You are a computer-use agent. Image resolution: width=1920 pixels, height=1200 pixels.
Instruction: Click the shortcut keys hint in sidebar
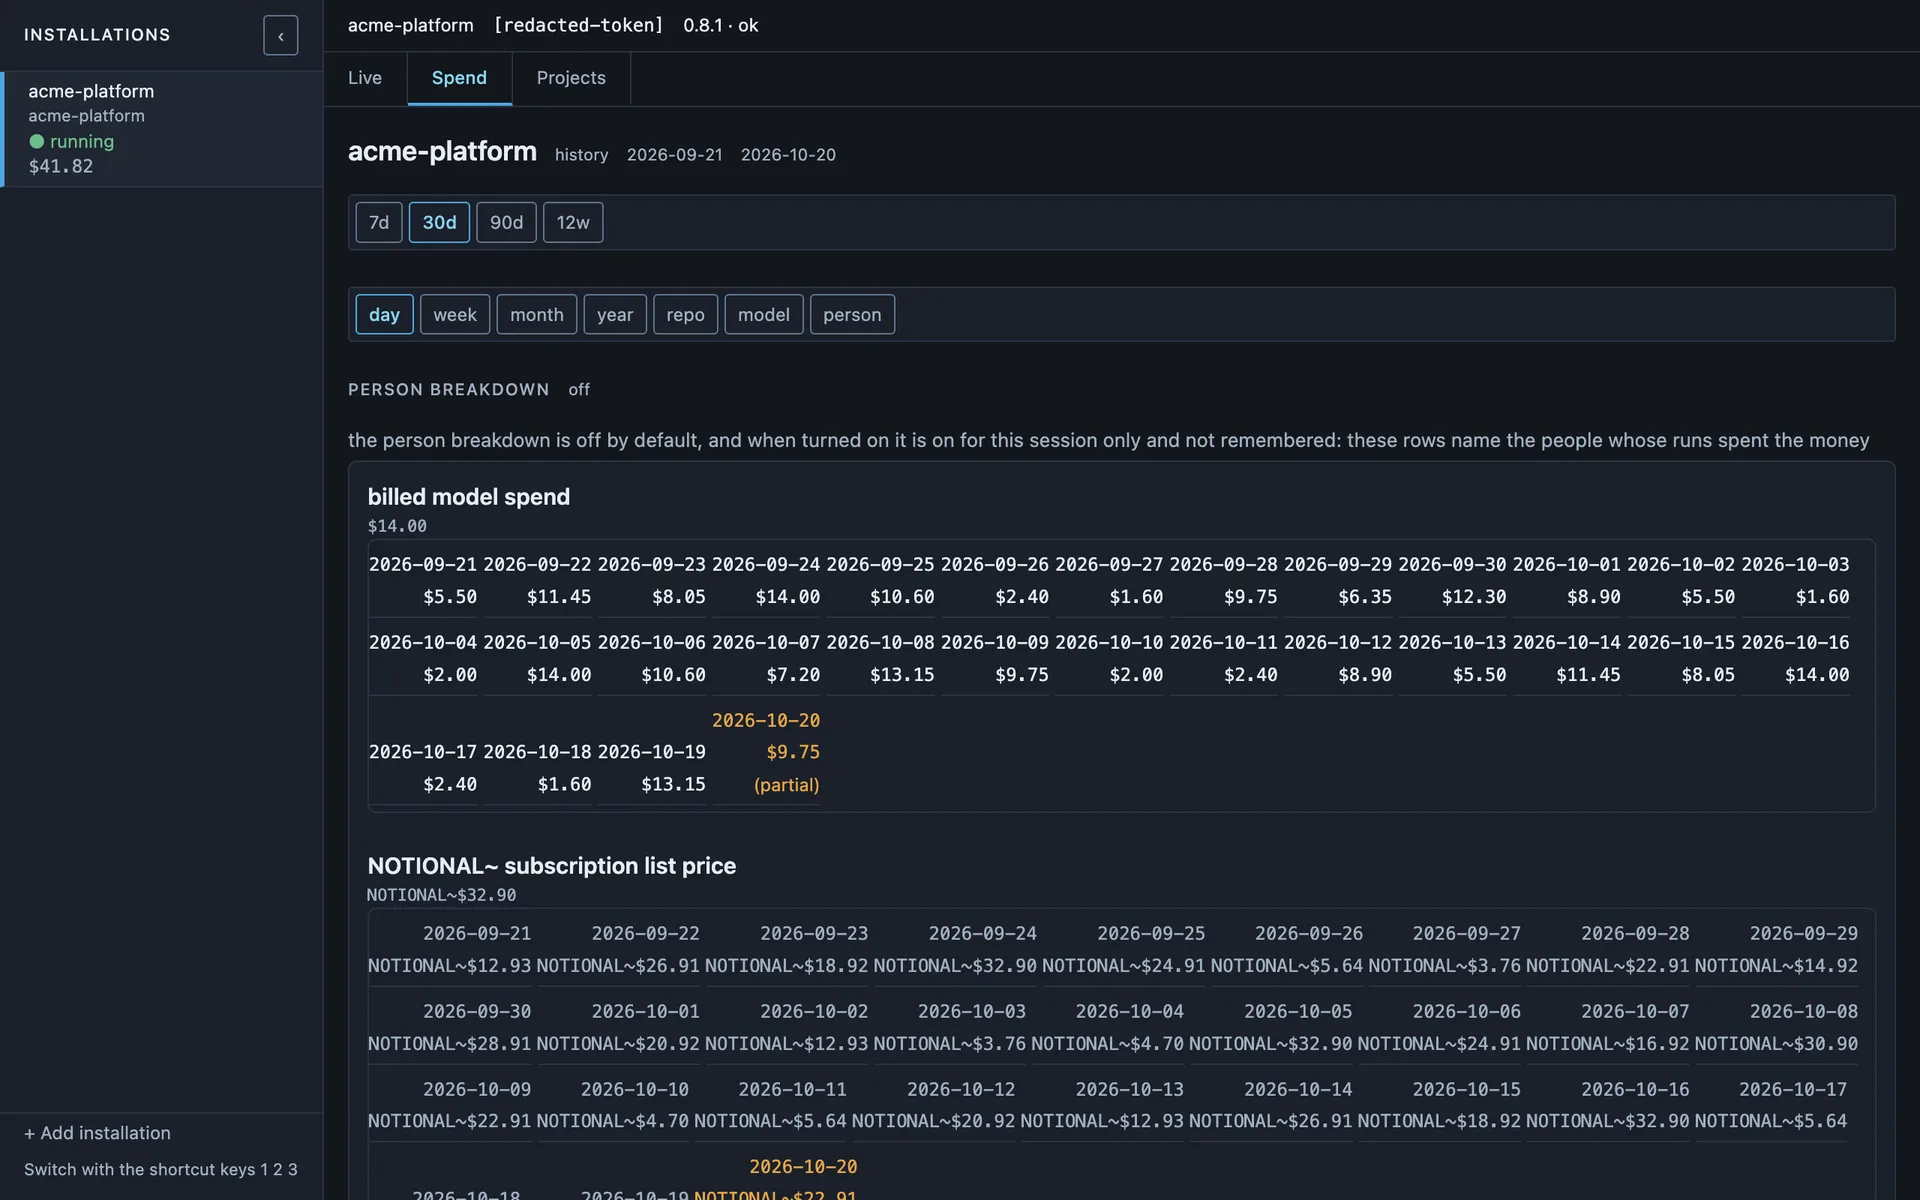(161, 1169)
